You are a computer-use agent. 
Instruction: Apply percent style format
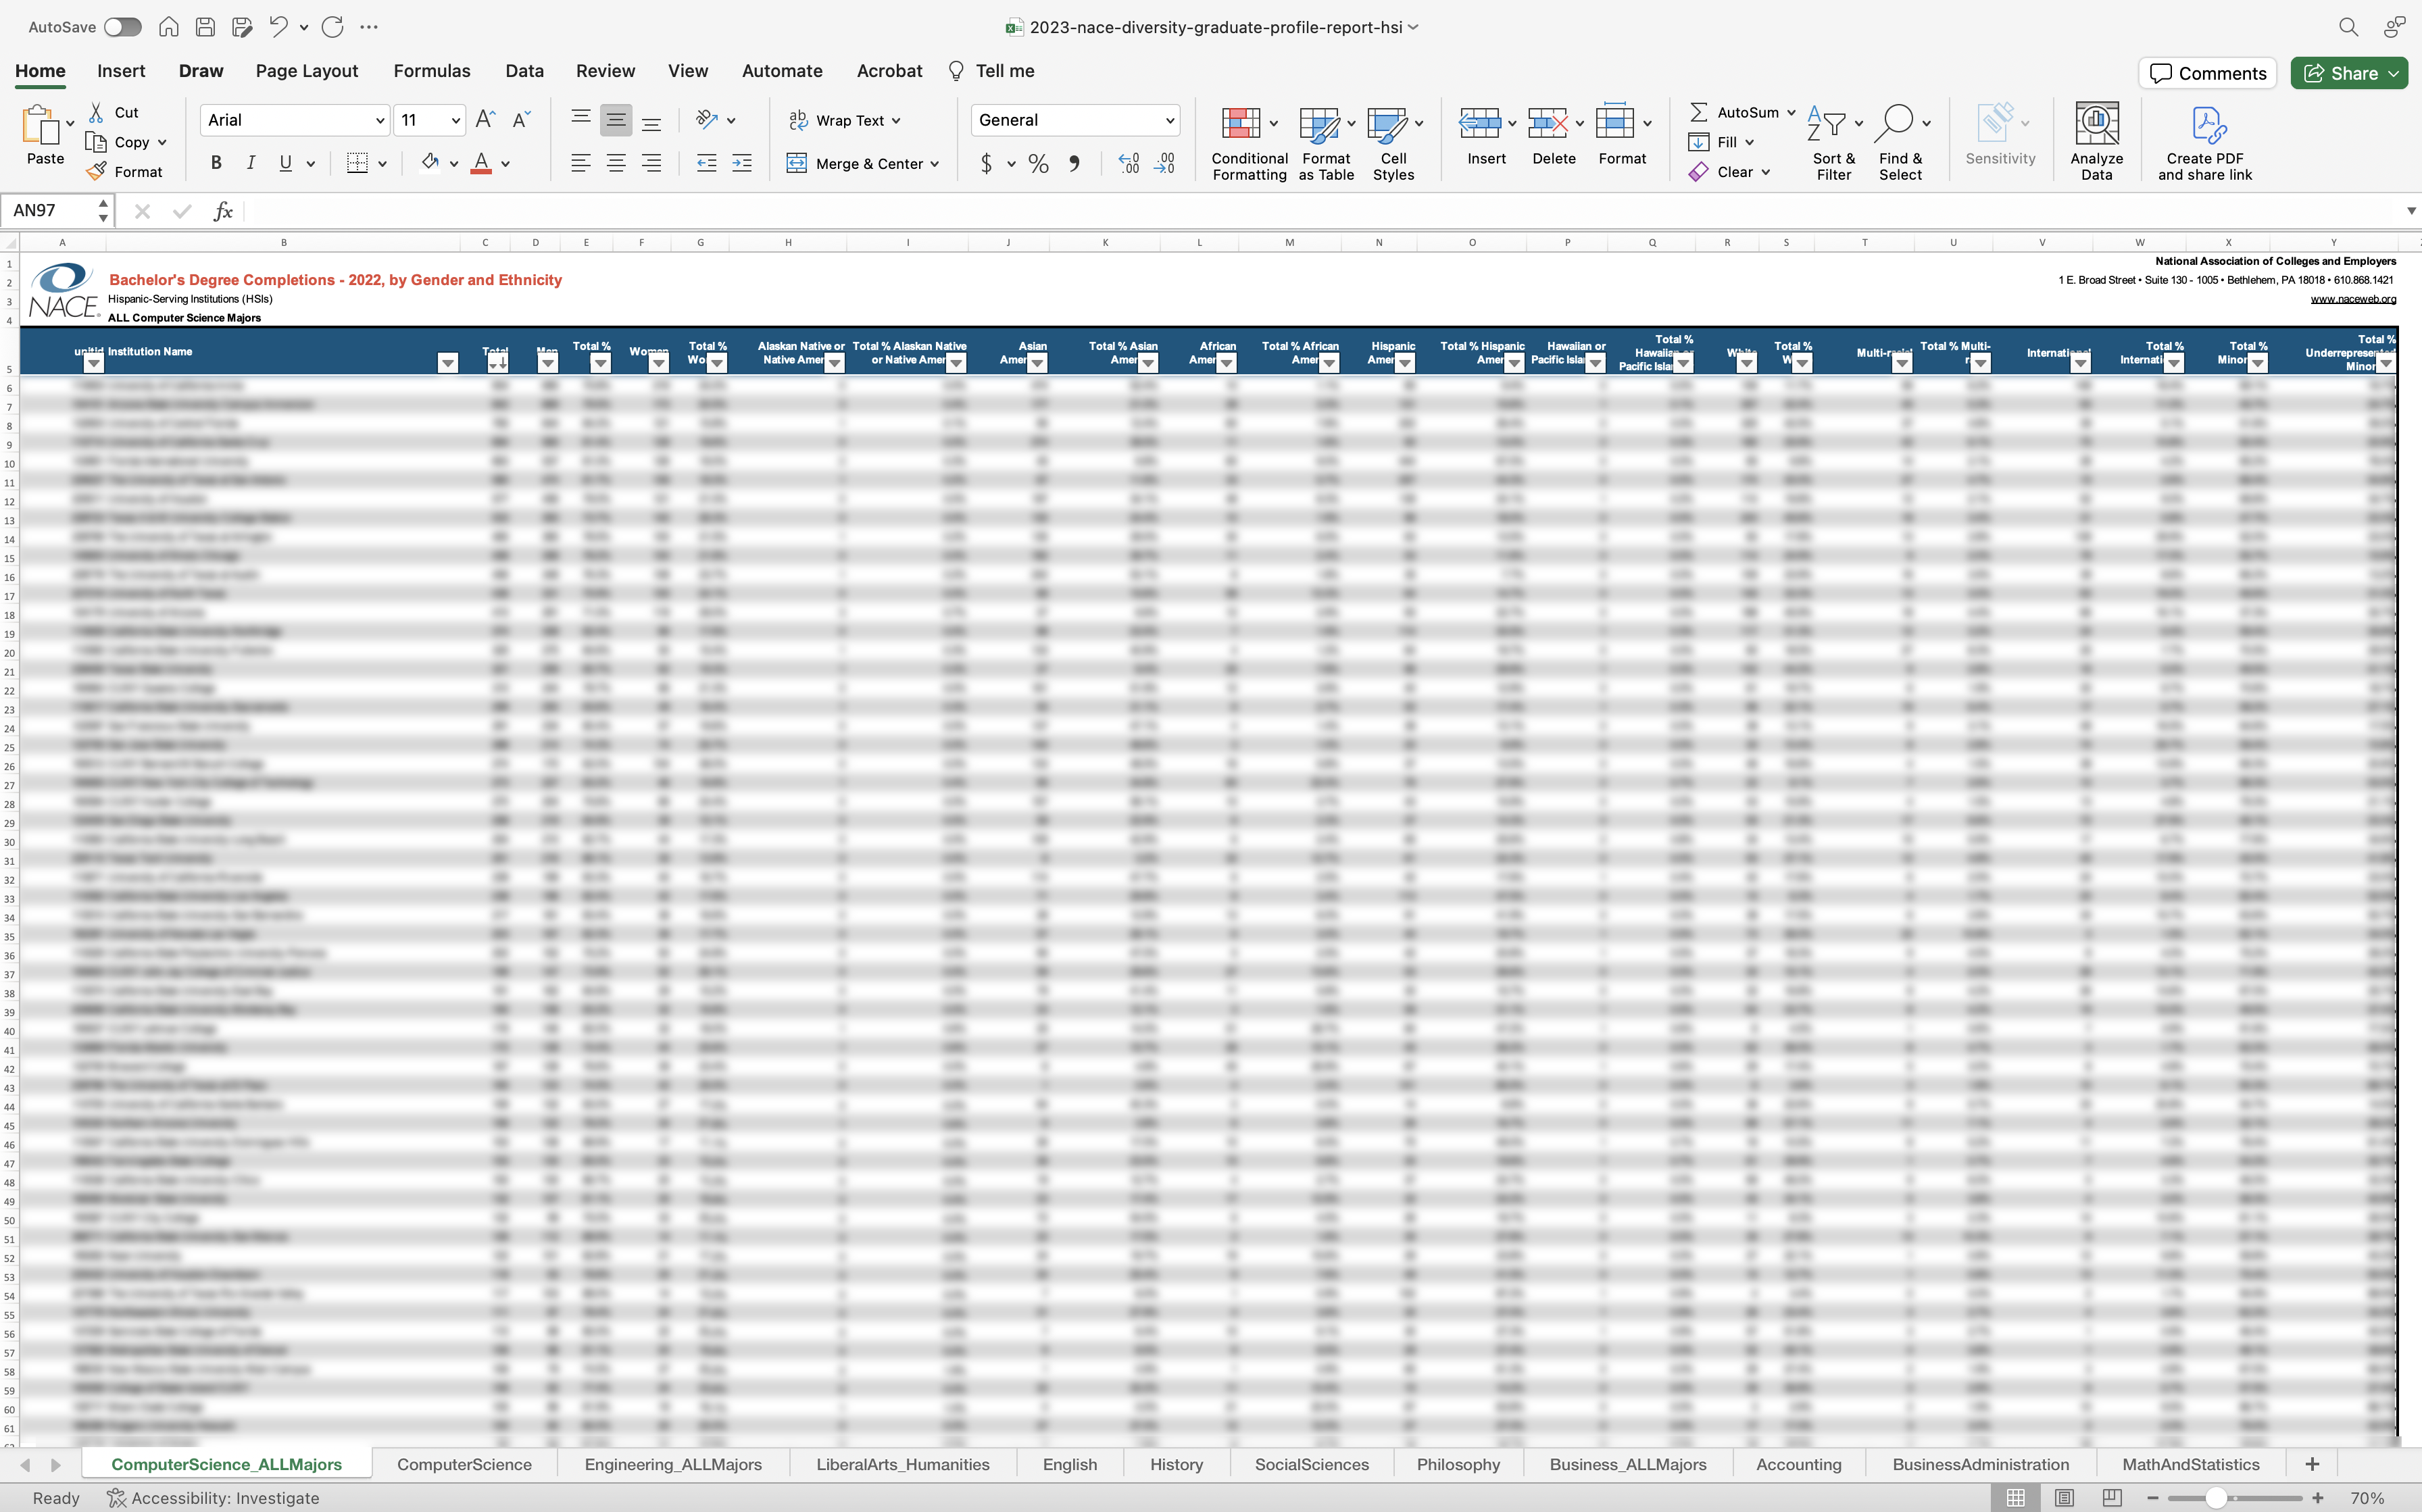click(x=1039, y=163)
